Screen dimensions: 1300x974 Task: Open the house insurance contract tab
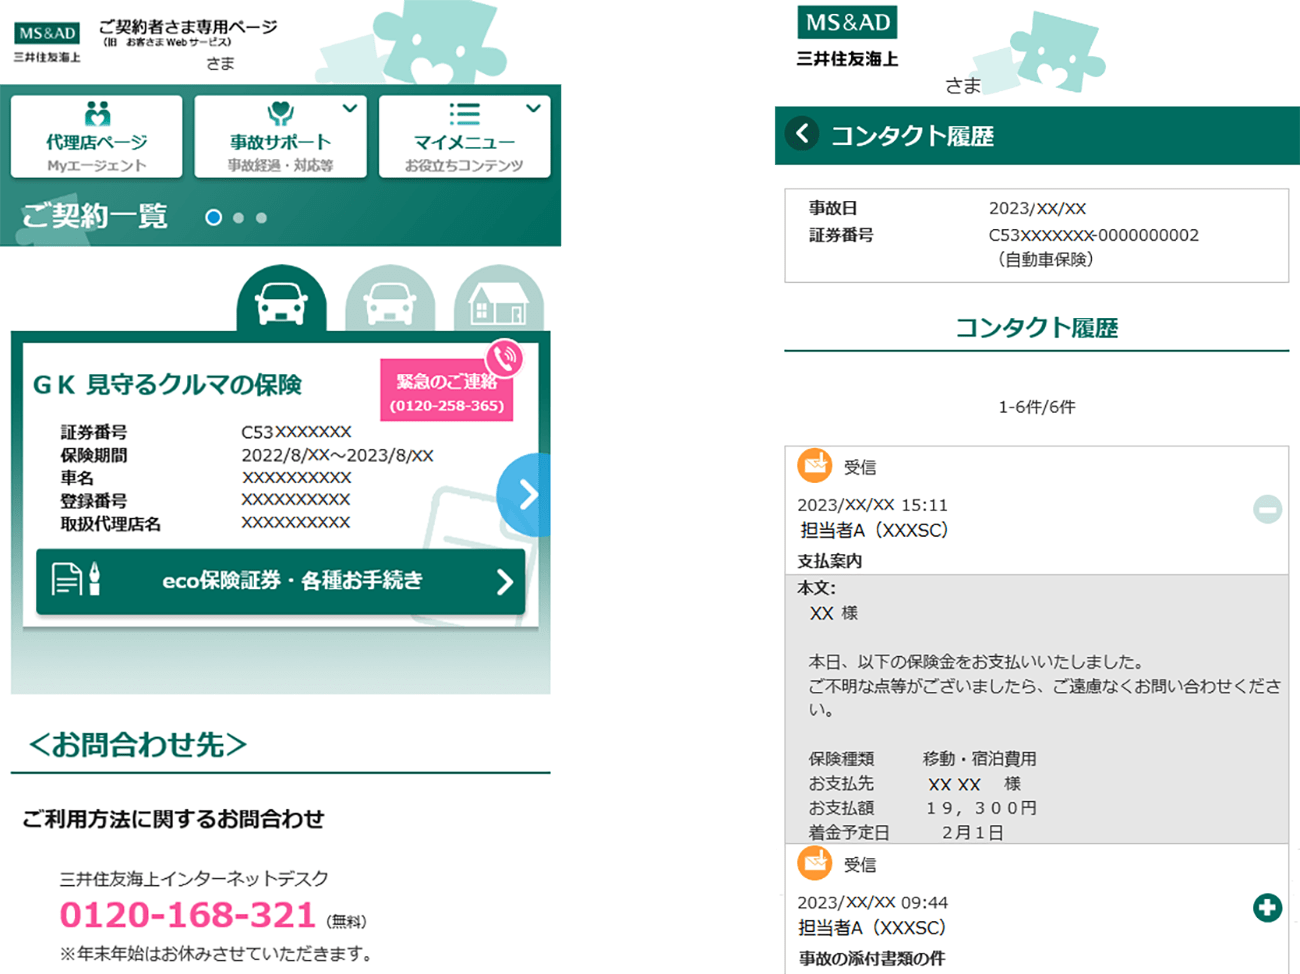pos(498,299)
